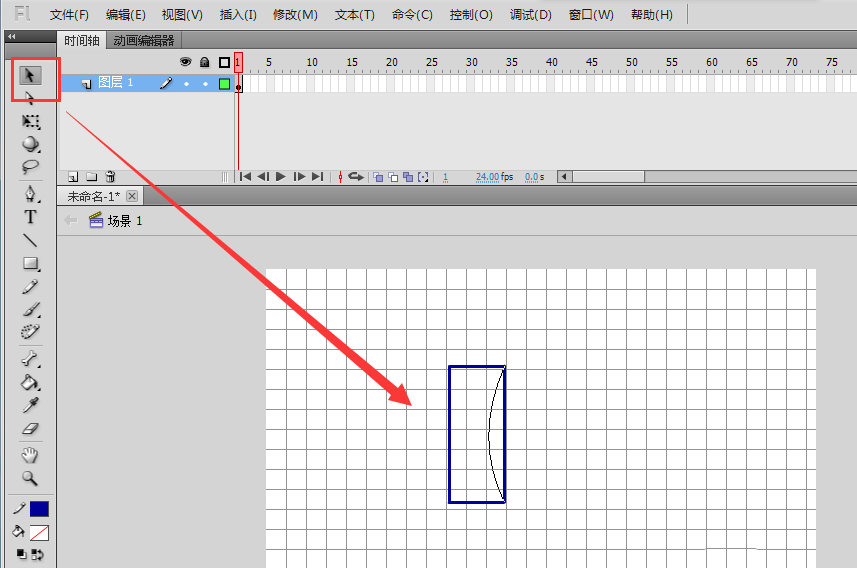
Task: Select the Brush tool
Action: pyautogui.click(x=31, y=309)
